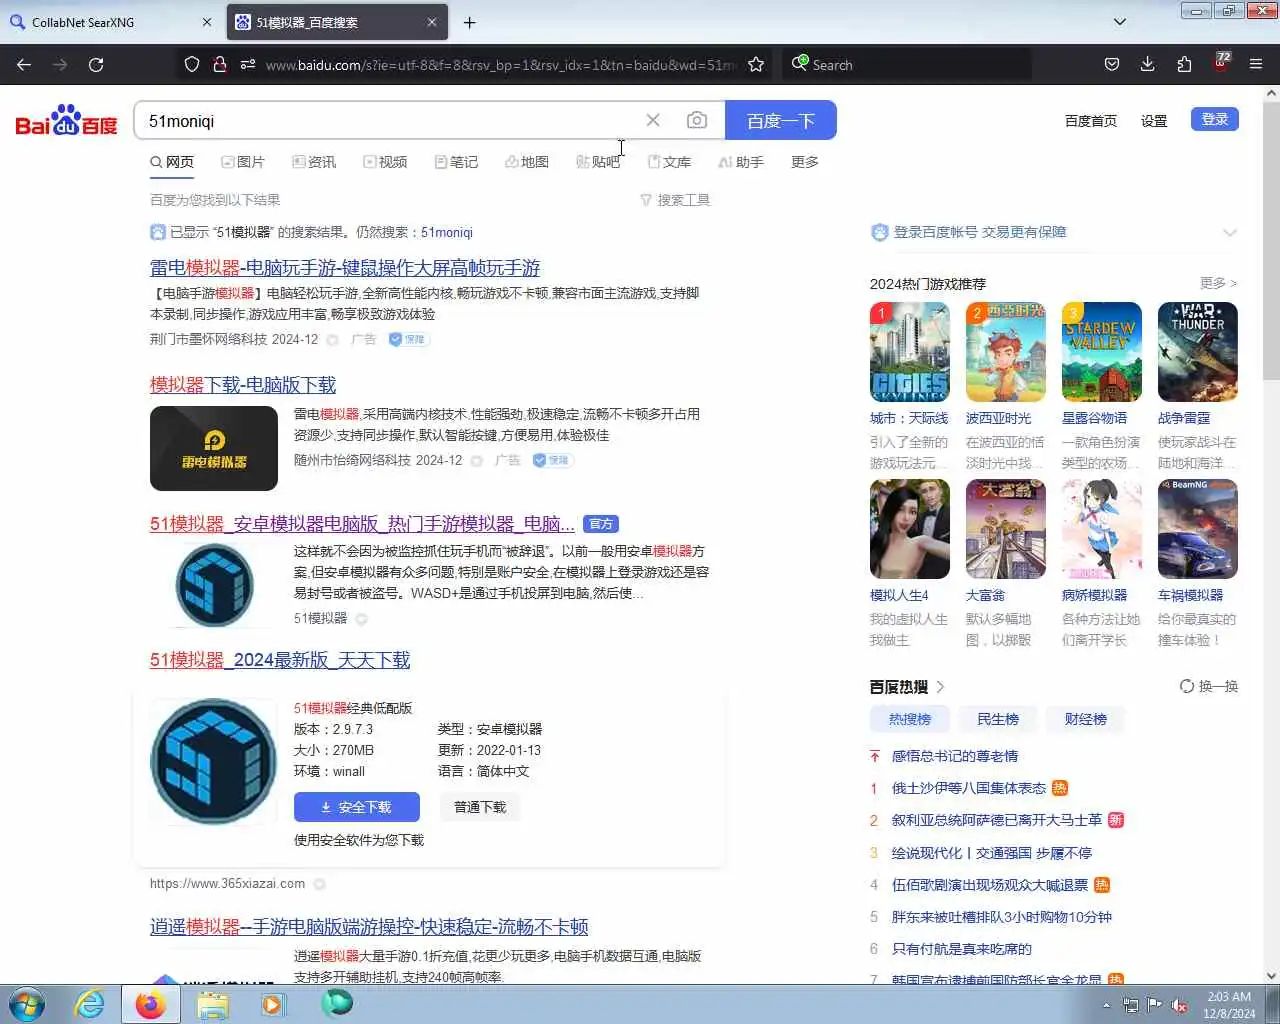Switch to the 视频 search tab

[385, 162]
